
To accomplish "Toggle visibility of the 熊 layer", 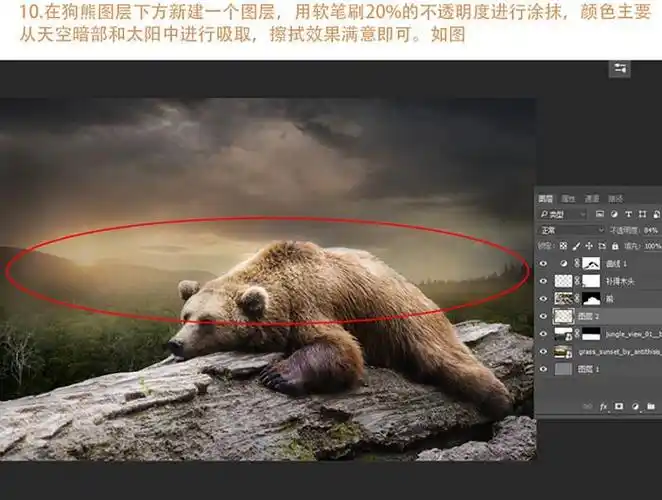I will [x=544, y=298].
